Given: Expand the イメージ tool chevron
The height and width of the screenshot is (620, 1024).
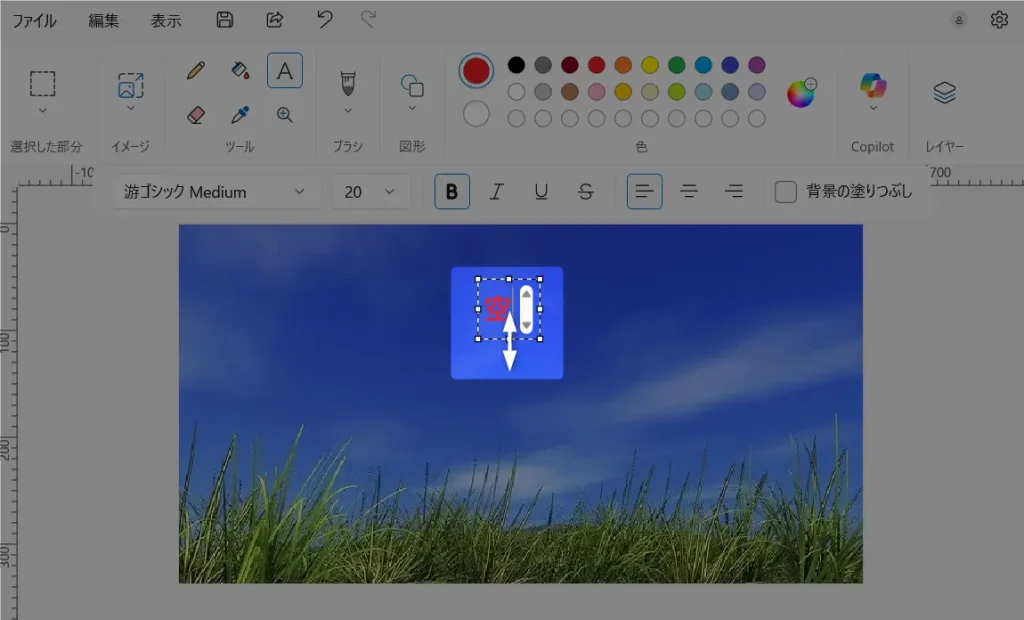Looking at the screenshot, I should (x=131, y=108).
